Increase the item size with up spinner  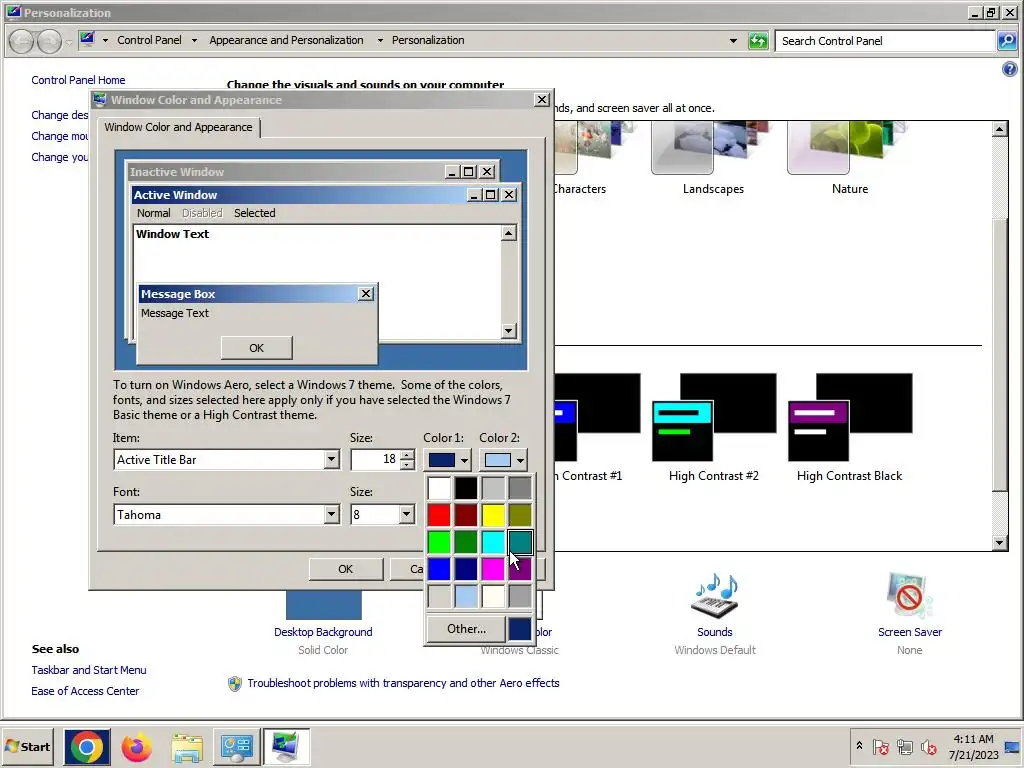[x=408, y=455]
